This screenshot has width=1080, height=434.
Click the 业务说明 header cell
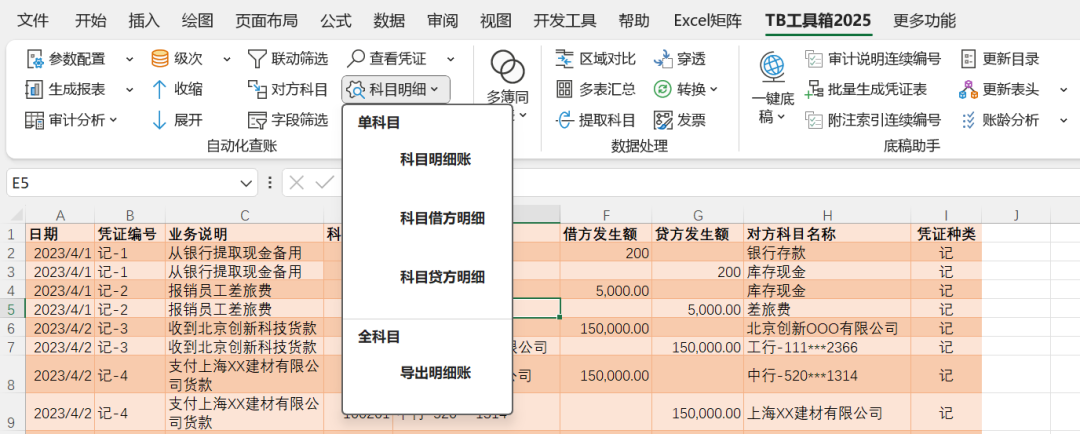tap(244, 234)
